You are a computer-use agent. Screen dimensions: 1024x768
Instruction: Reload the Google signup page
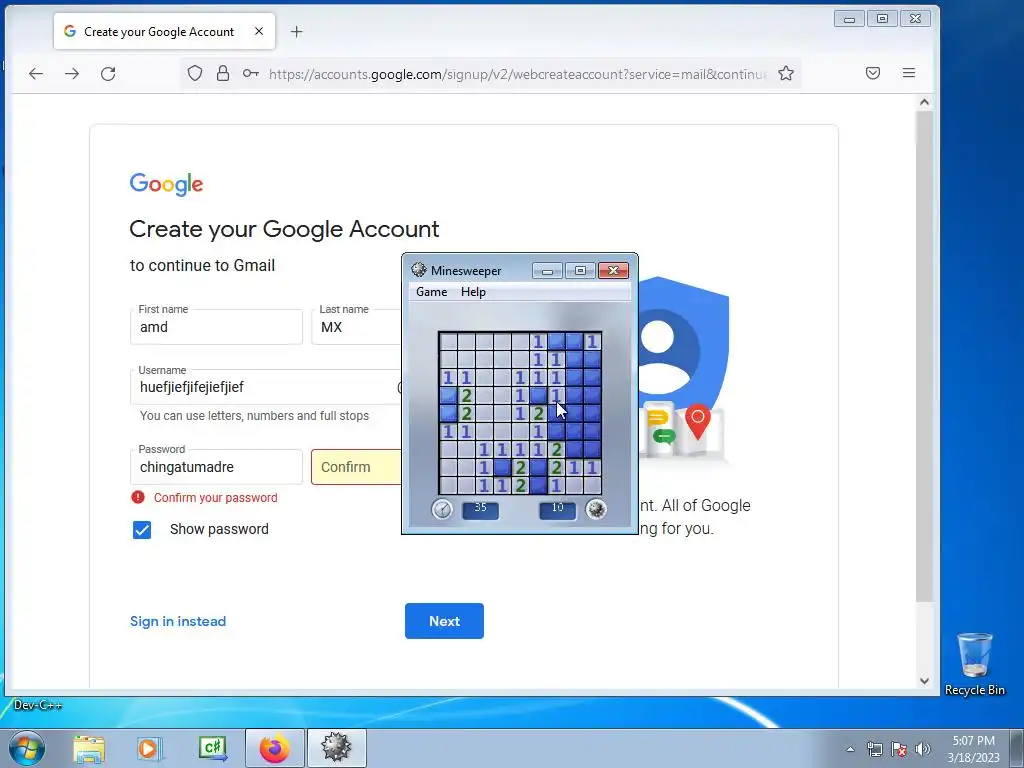(108, 74)
